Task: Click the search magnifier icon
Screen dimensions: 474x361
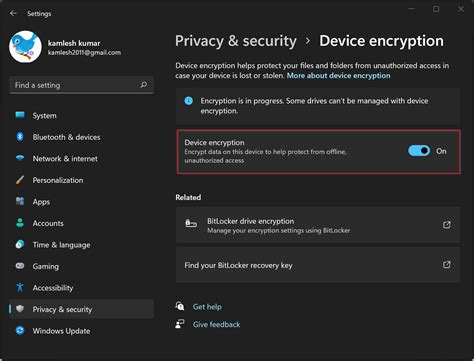Action: point(144,85)
